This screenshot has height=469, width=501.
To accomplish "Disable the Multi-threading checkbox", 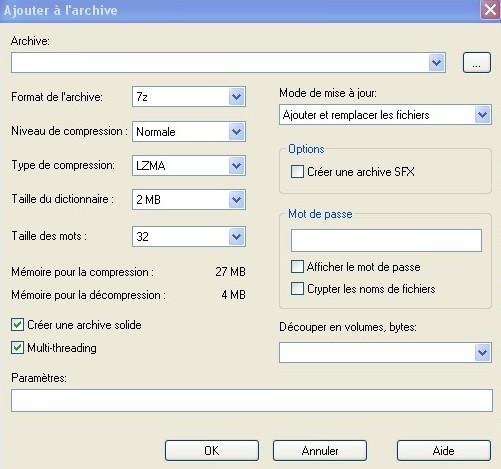I will [17, 348].
